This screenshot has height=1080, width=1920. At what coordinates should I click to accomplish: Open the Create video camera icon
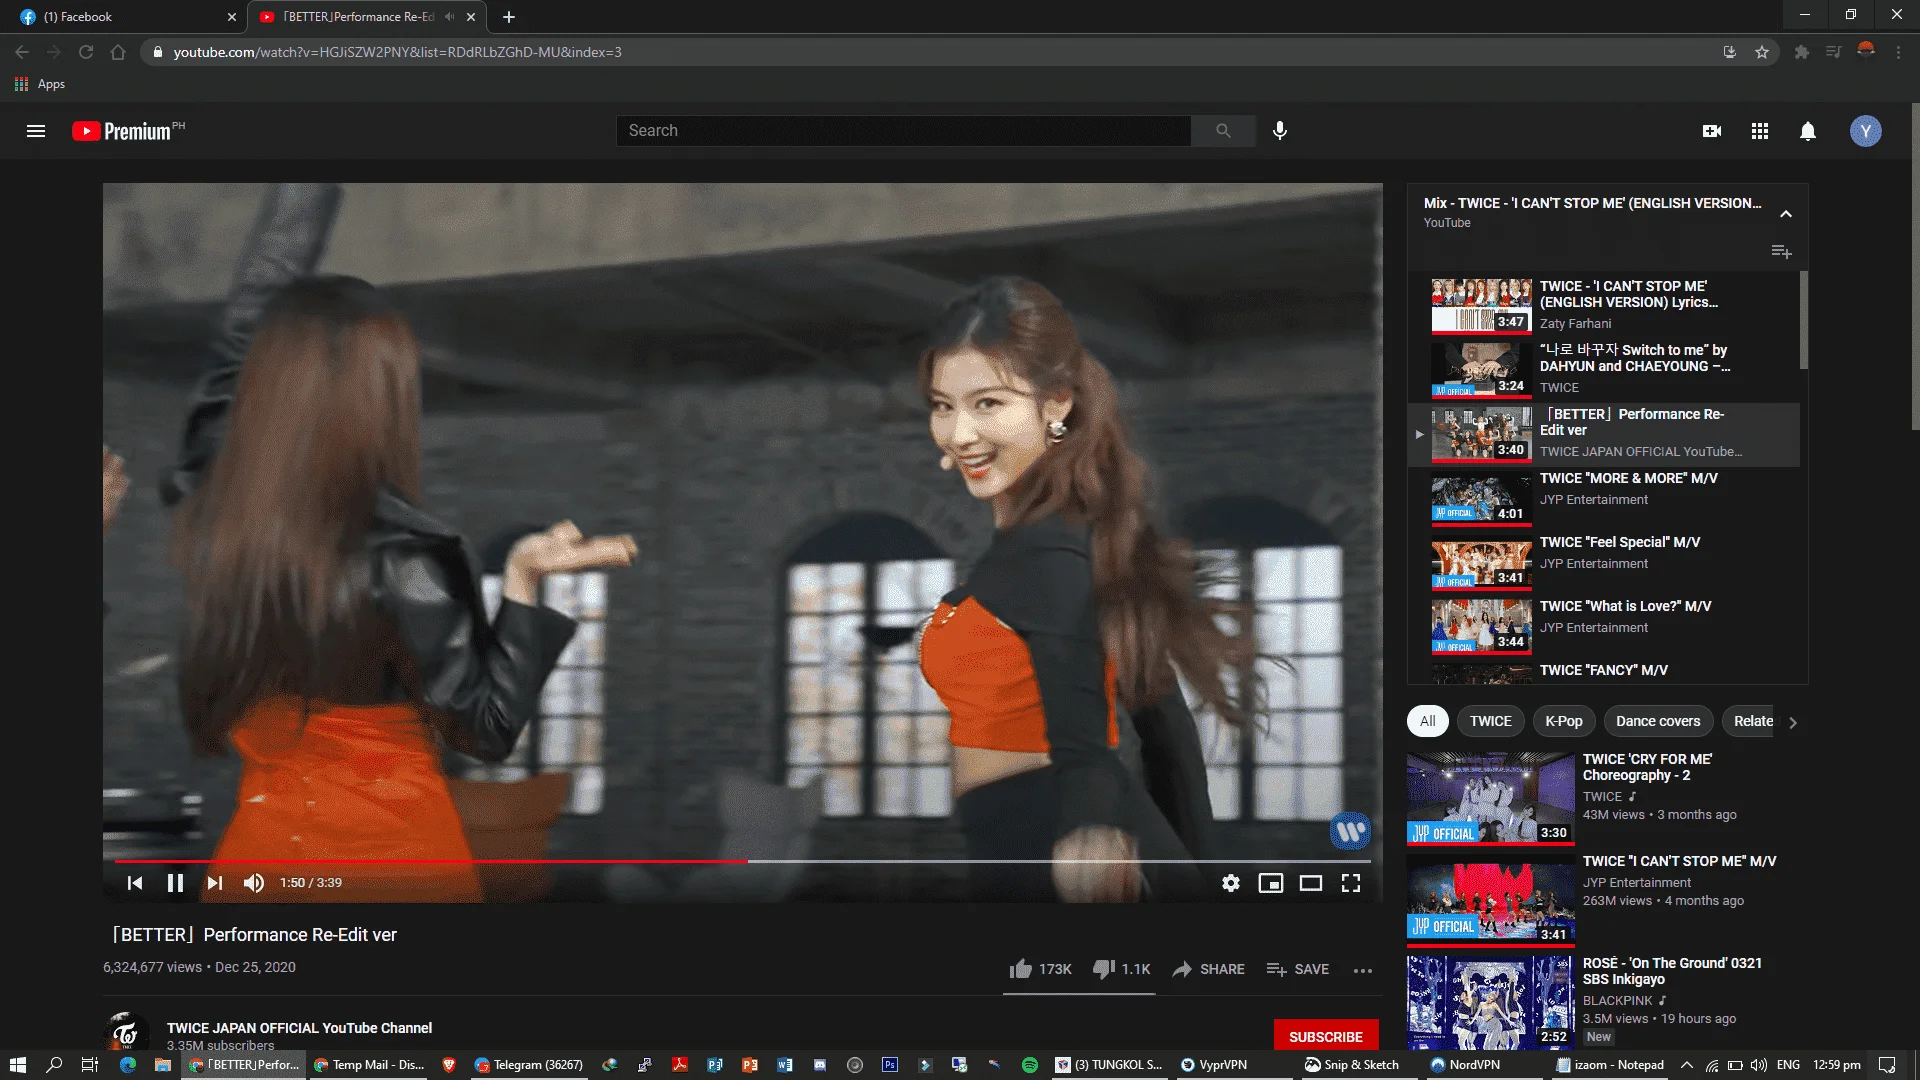click(x=1712, y=131)
